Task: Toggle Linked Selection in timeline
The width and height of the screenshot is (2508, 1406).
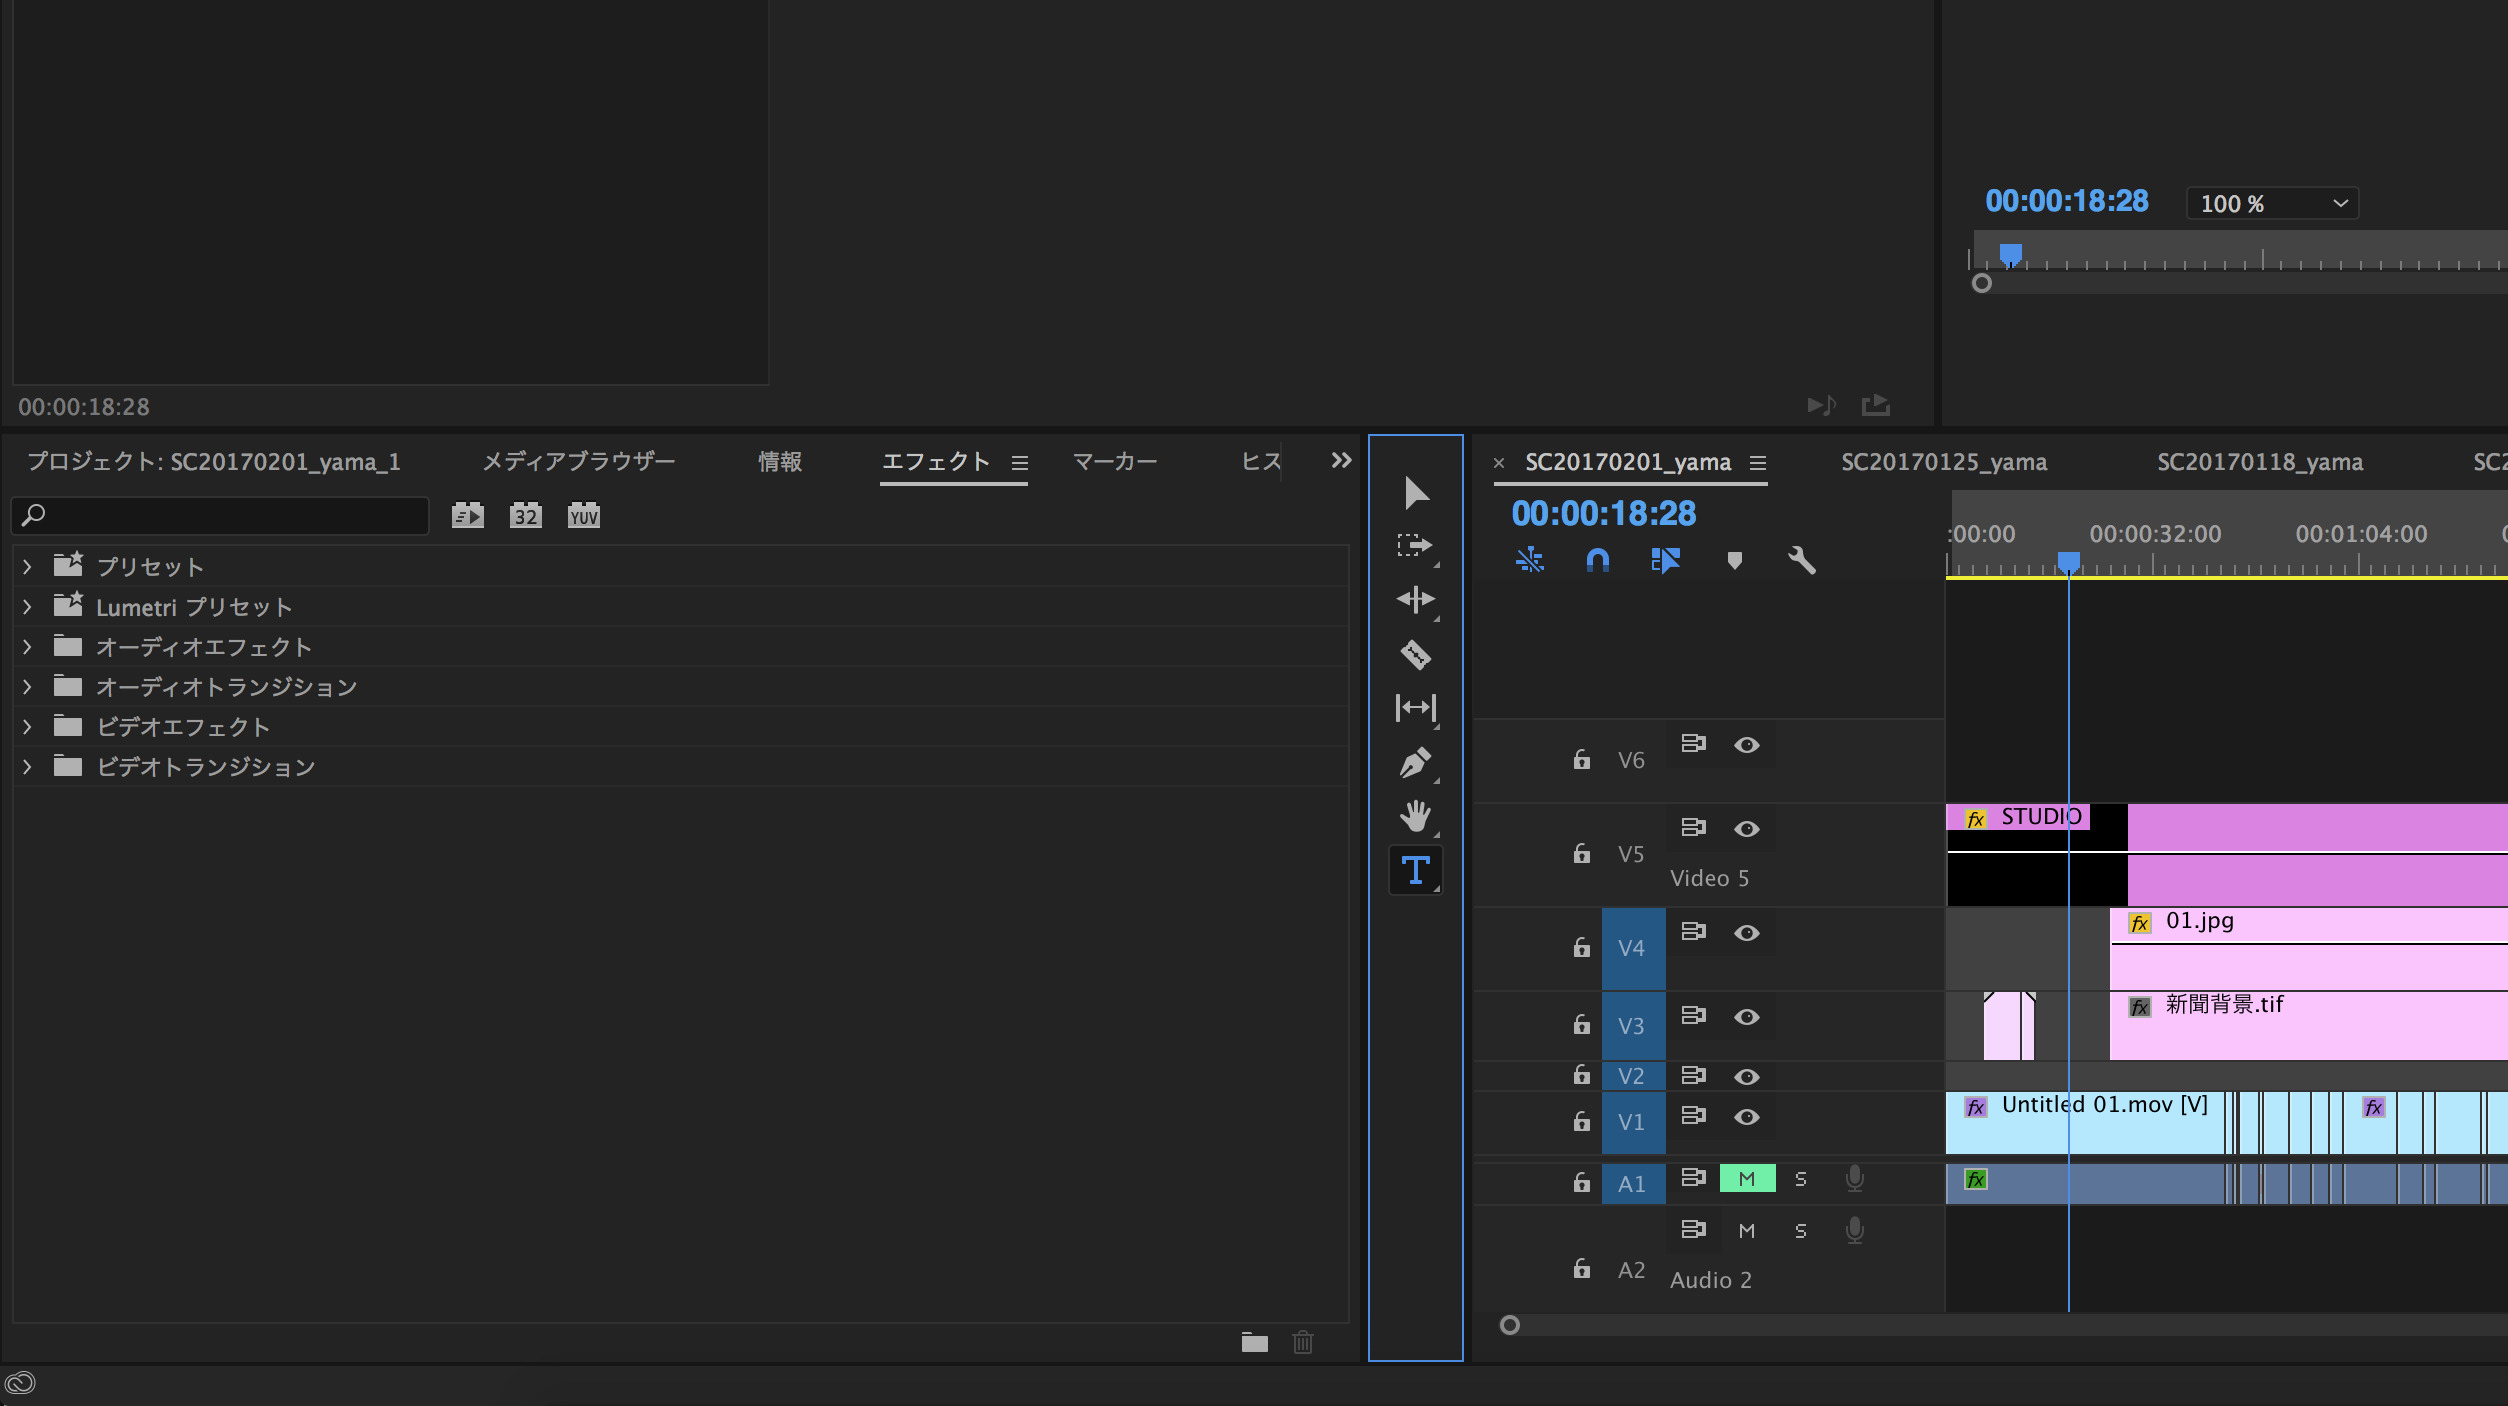Action: (x=1665, y=560)
